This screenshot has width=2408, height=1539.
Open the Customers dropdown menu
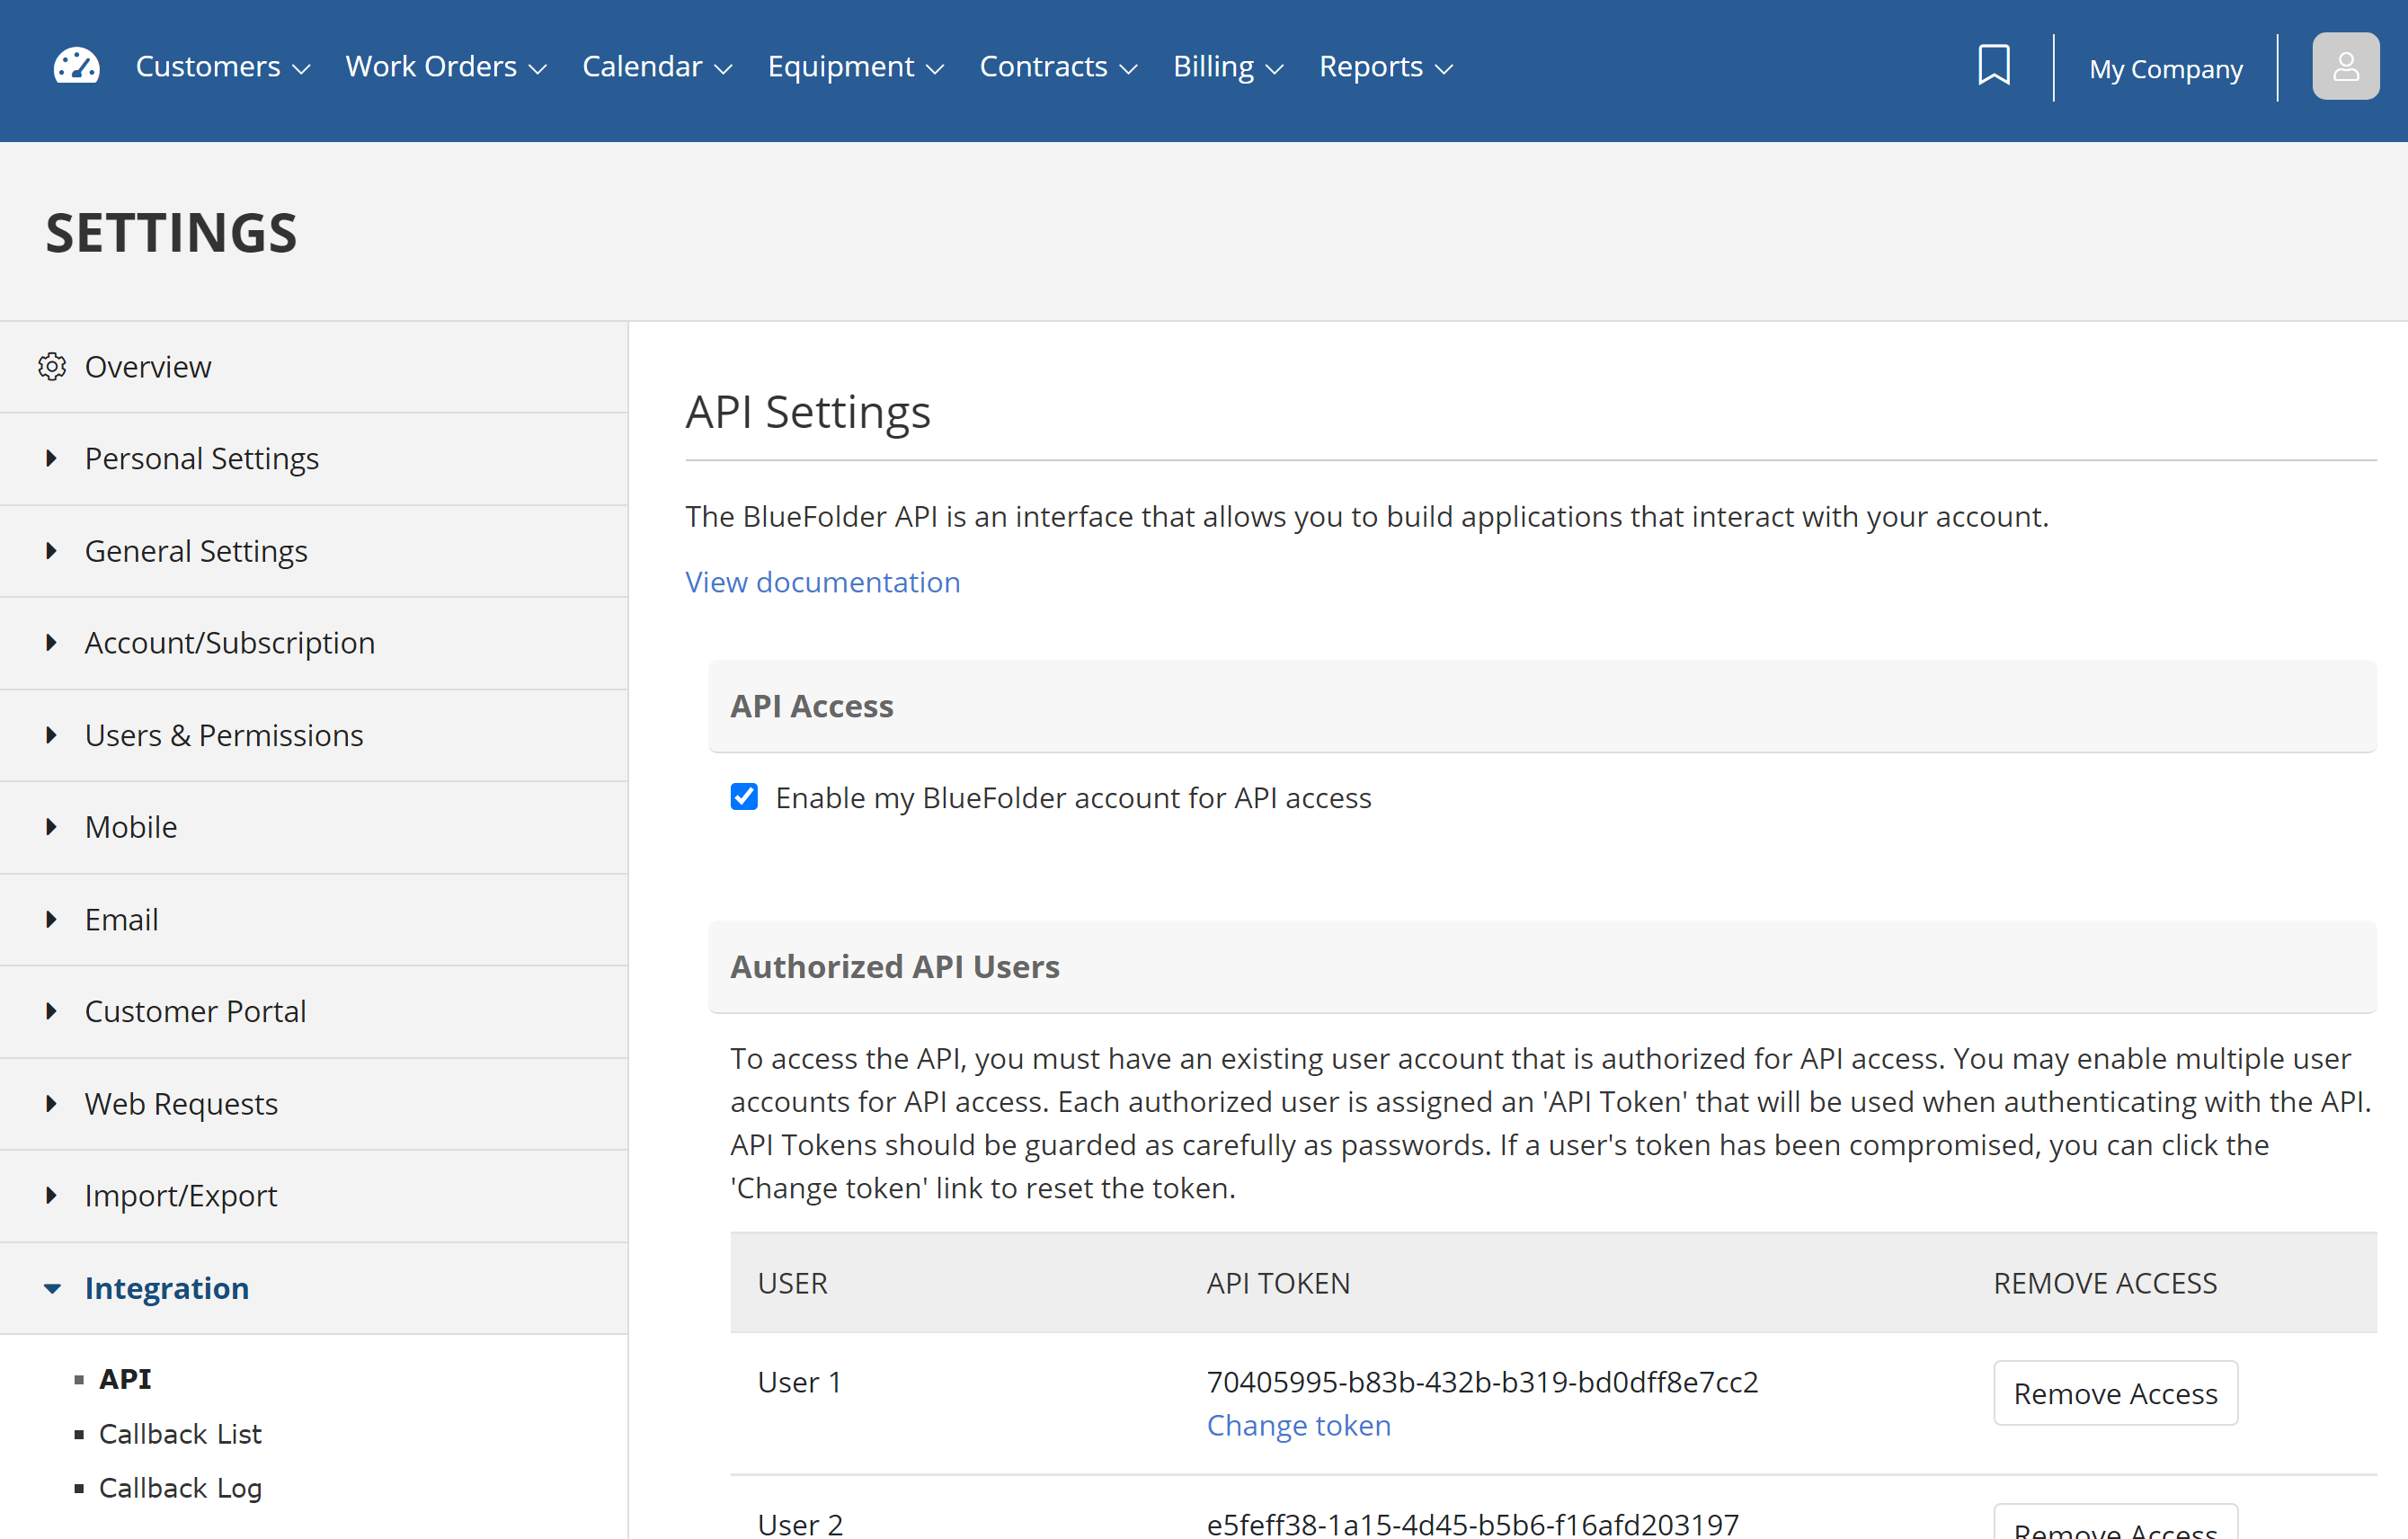(x=222, y=66)
